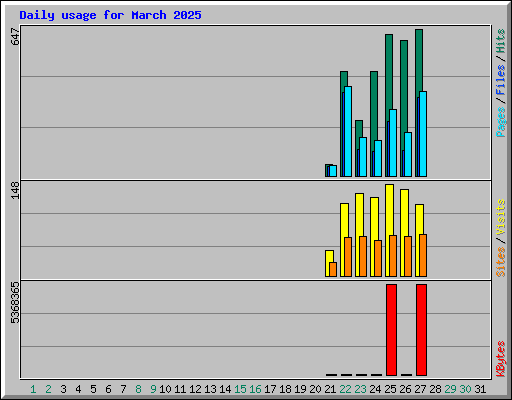Click the yellow Visits bar for day 21
The height and width of the screenshot is (400, 512).
pyautogui.click(x=327, y=263)
